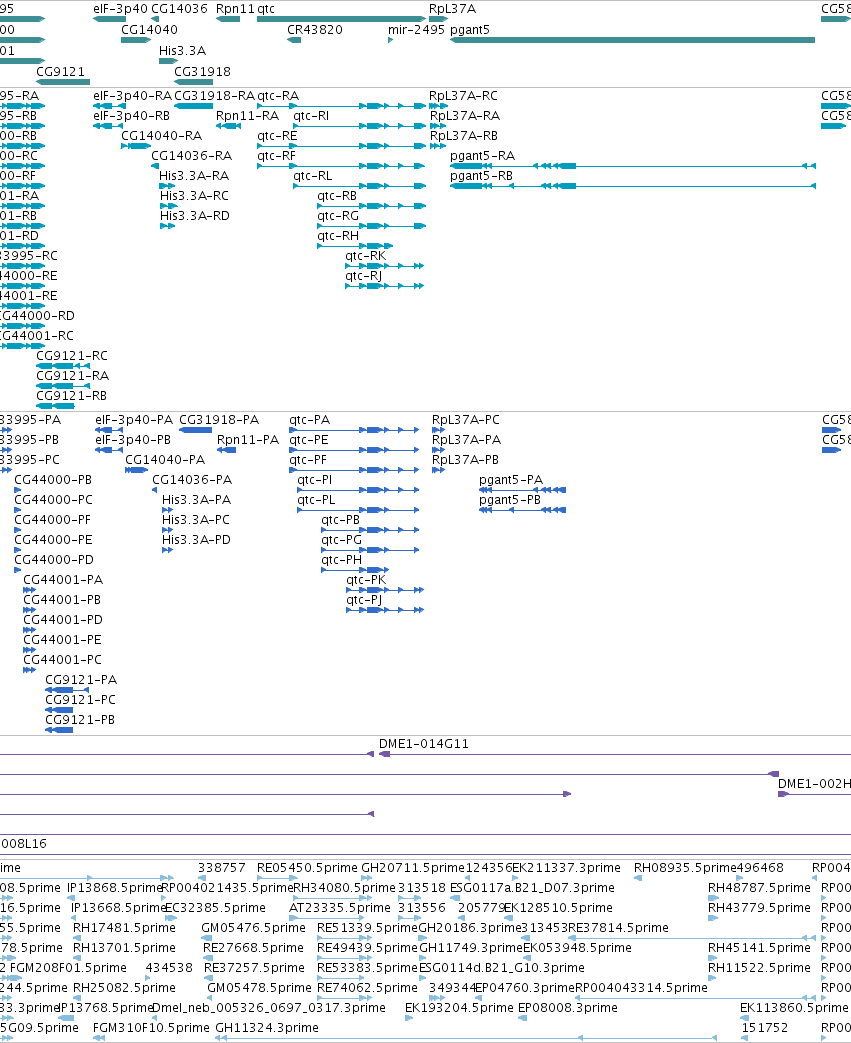Open EST EK211337.3prime label
The image size is (851, 1043).
click(566, 868)
